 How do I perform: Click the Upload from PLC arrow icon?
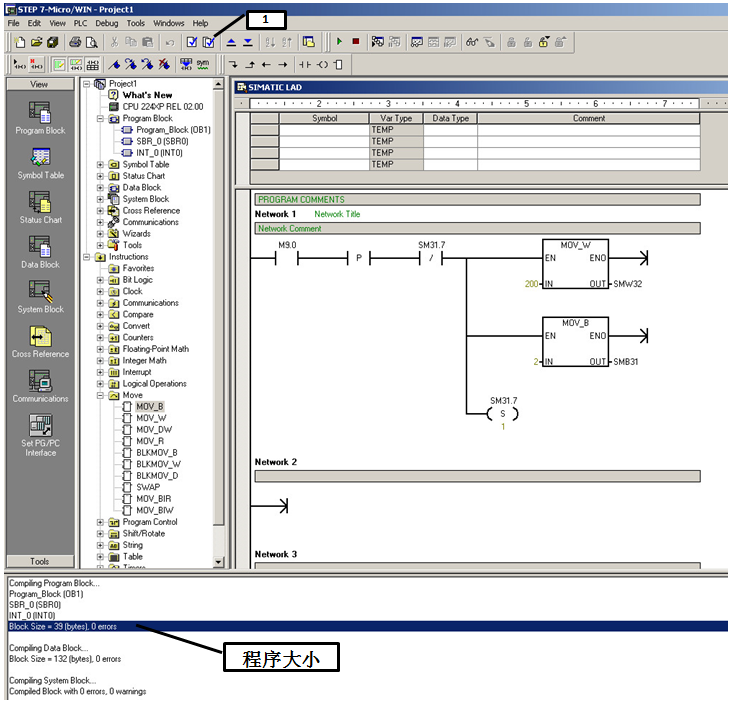click(231, 42)
